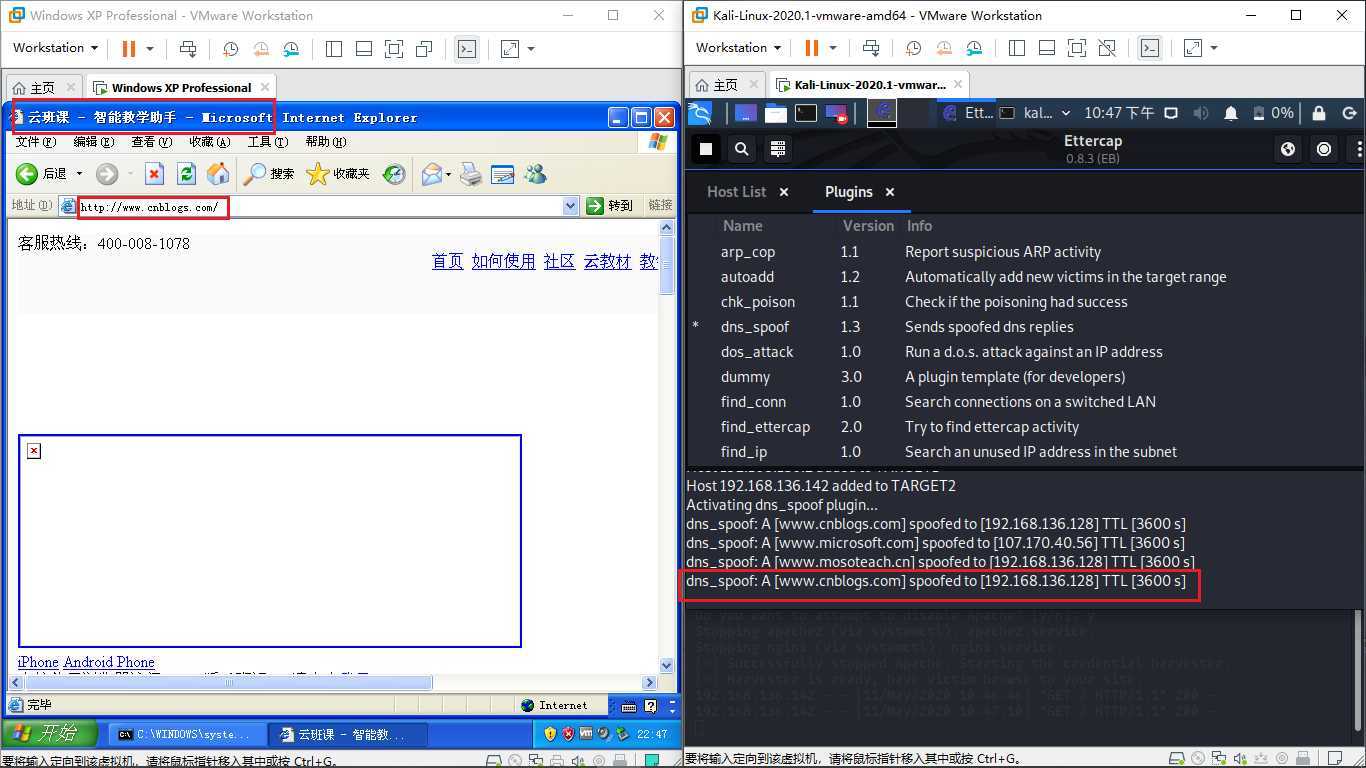Click the 云教材 link on the webpage
The width and height of the screenshot is (1366, 768).
pyautogui.click(x=608, y=261)
